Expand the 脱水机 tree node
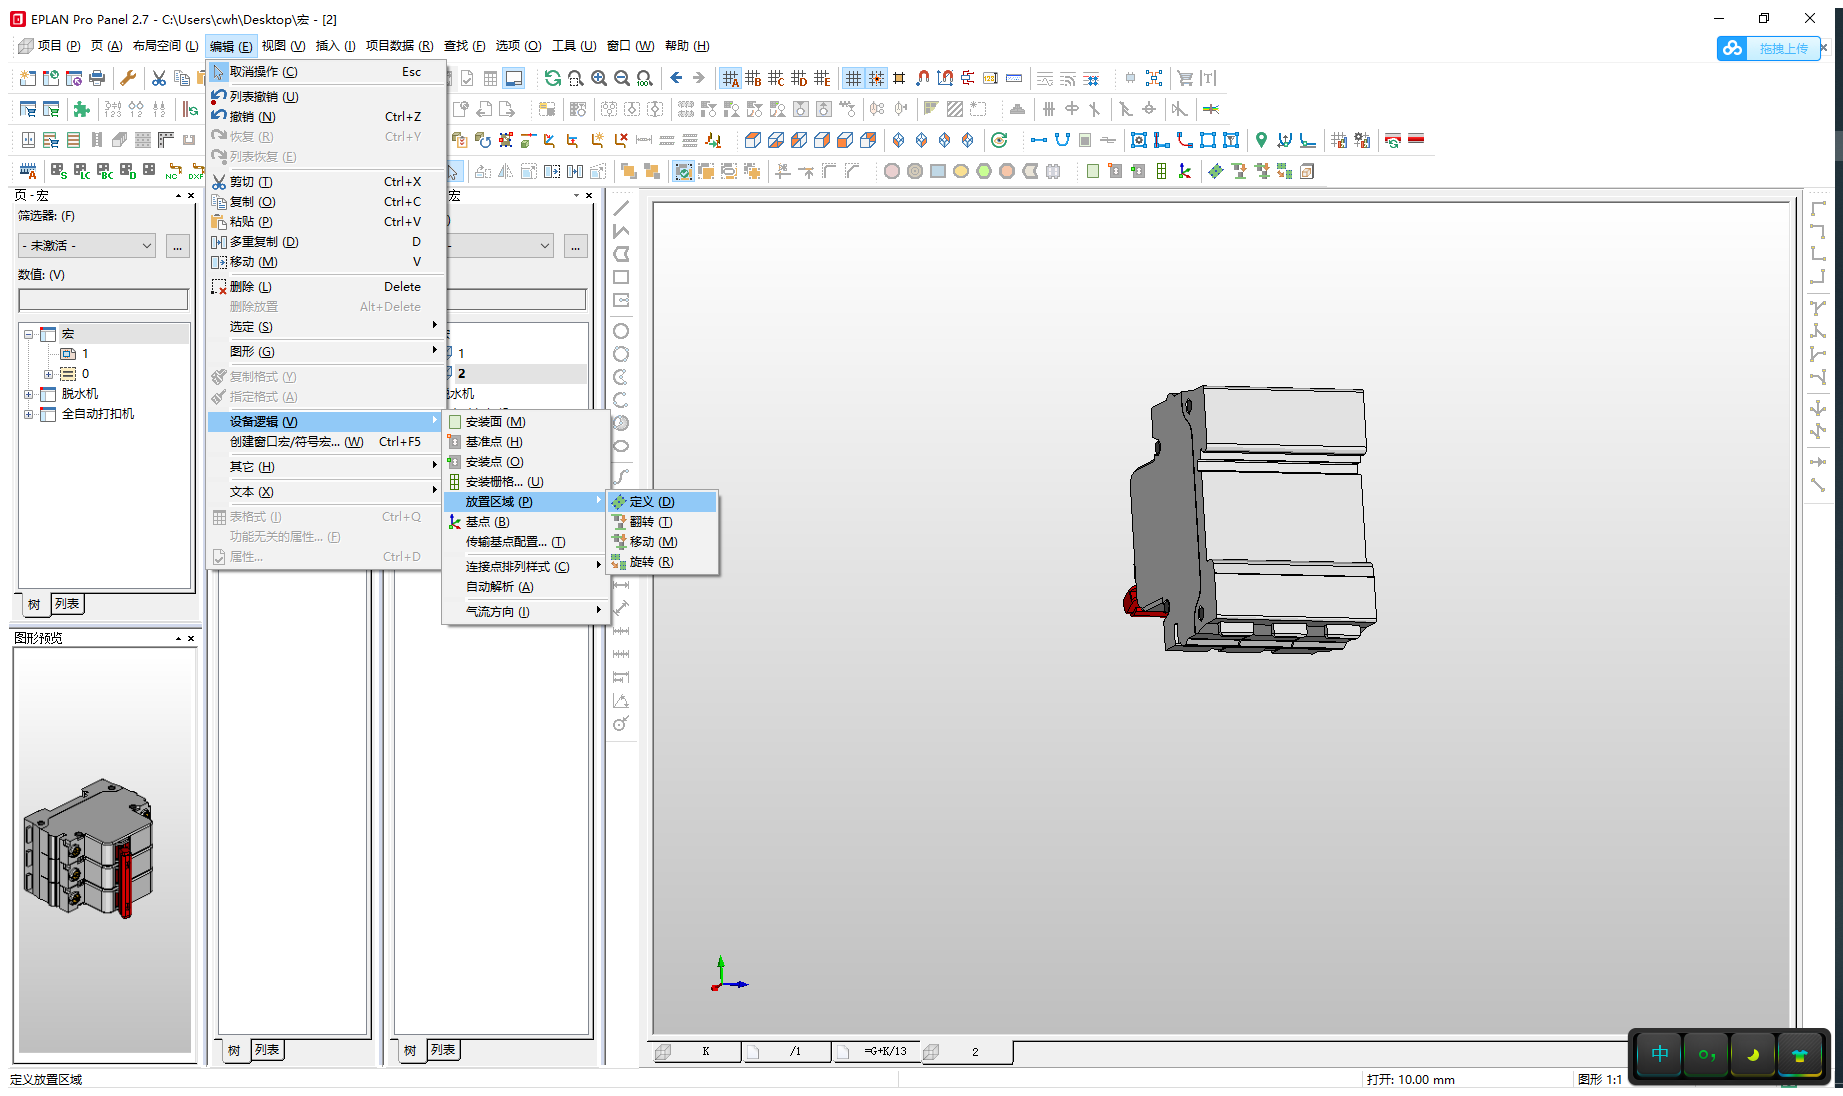The width and height of the screenshot is (1843, 1096). pos(29,394)
